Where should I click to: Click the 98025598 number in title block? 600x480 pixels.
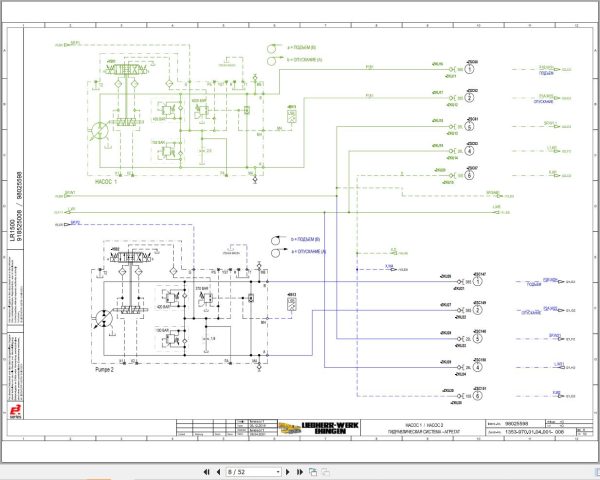click(x=517, y=424)
